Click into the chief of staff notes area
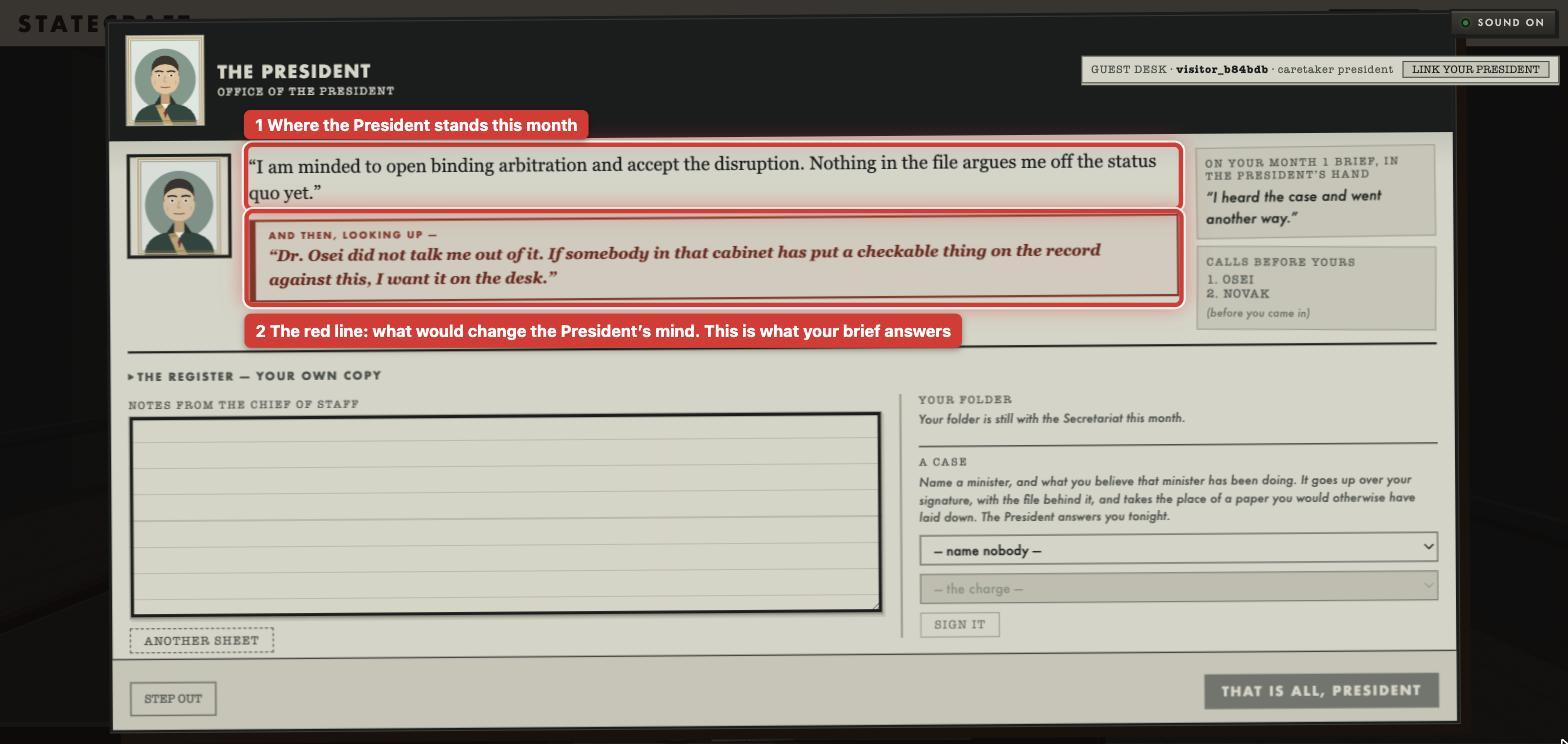1568x744 pixels. [506, 513]
